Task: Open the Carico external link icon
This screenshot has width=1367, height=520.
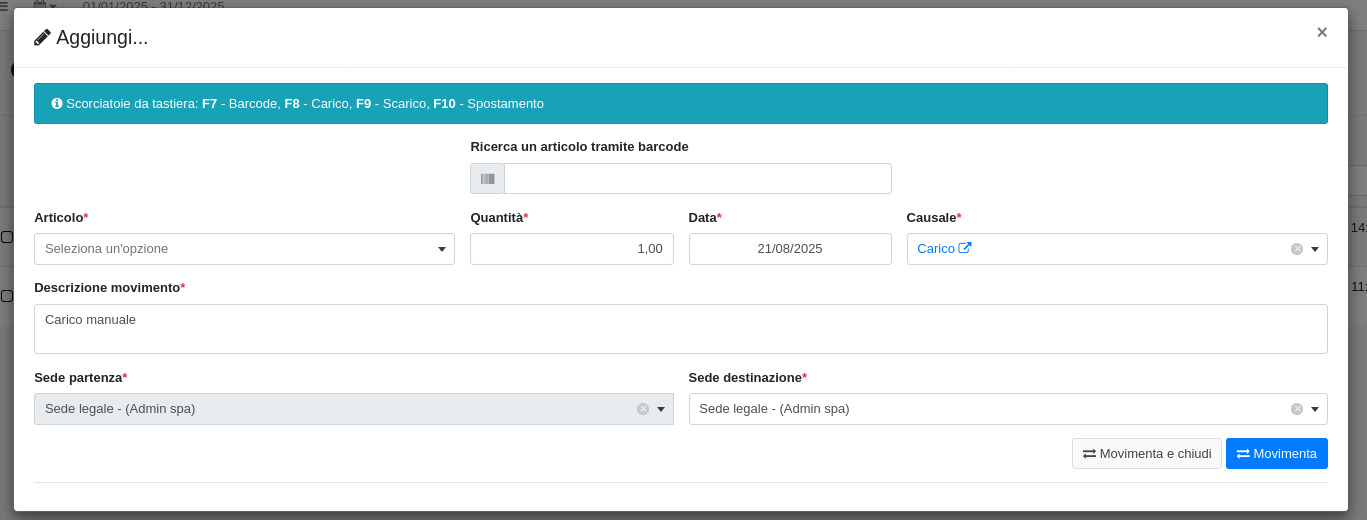Action: (965, 248)
